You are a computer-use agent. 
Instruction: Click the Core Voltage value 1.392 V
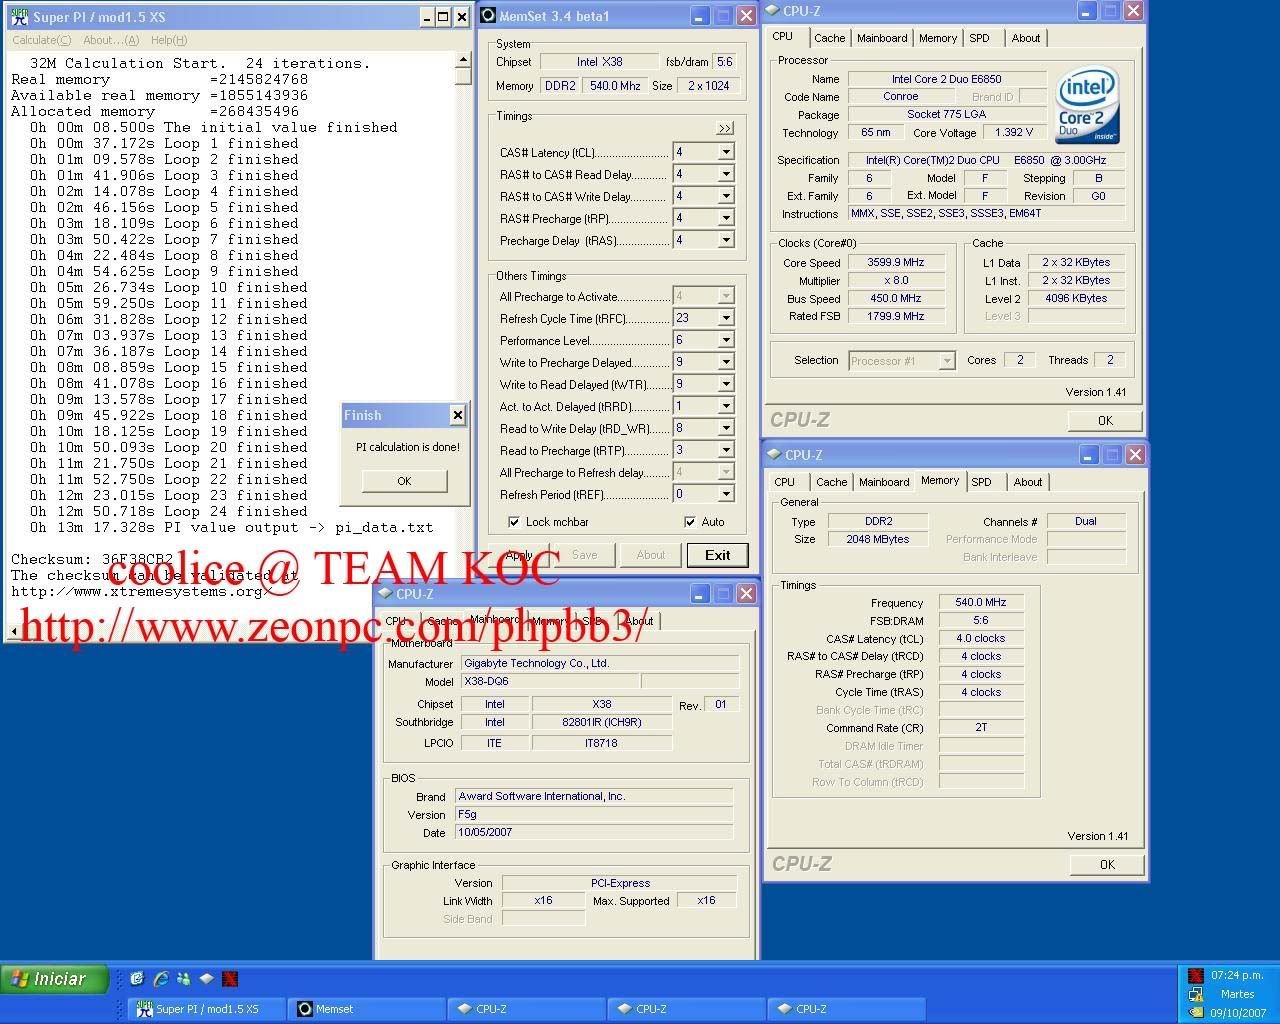tap(1014, 133)
